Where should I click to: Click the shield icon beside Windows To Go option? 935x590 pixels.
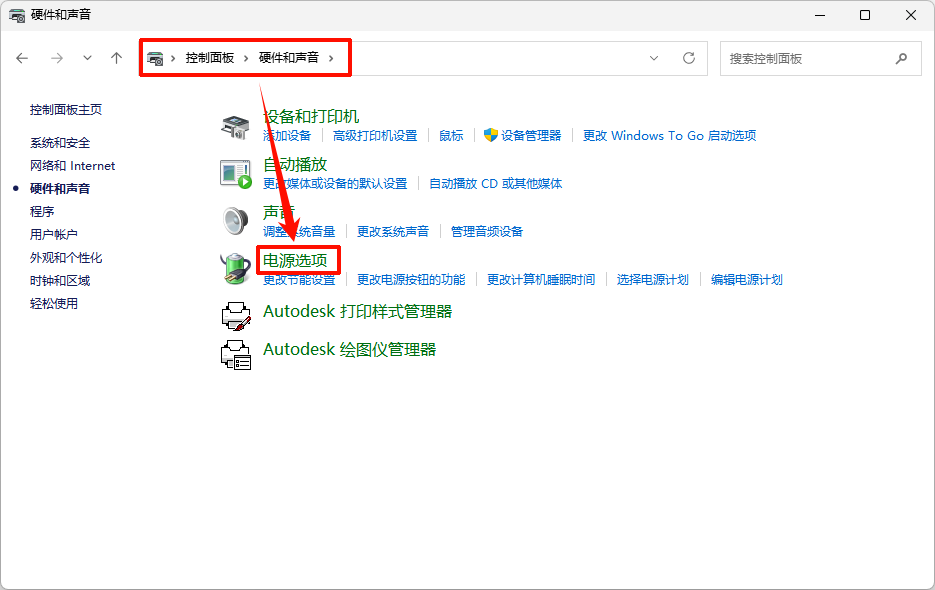point(489,135)
